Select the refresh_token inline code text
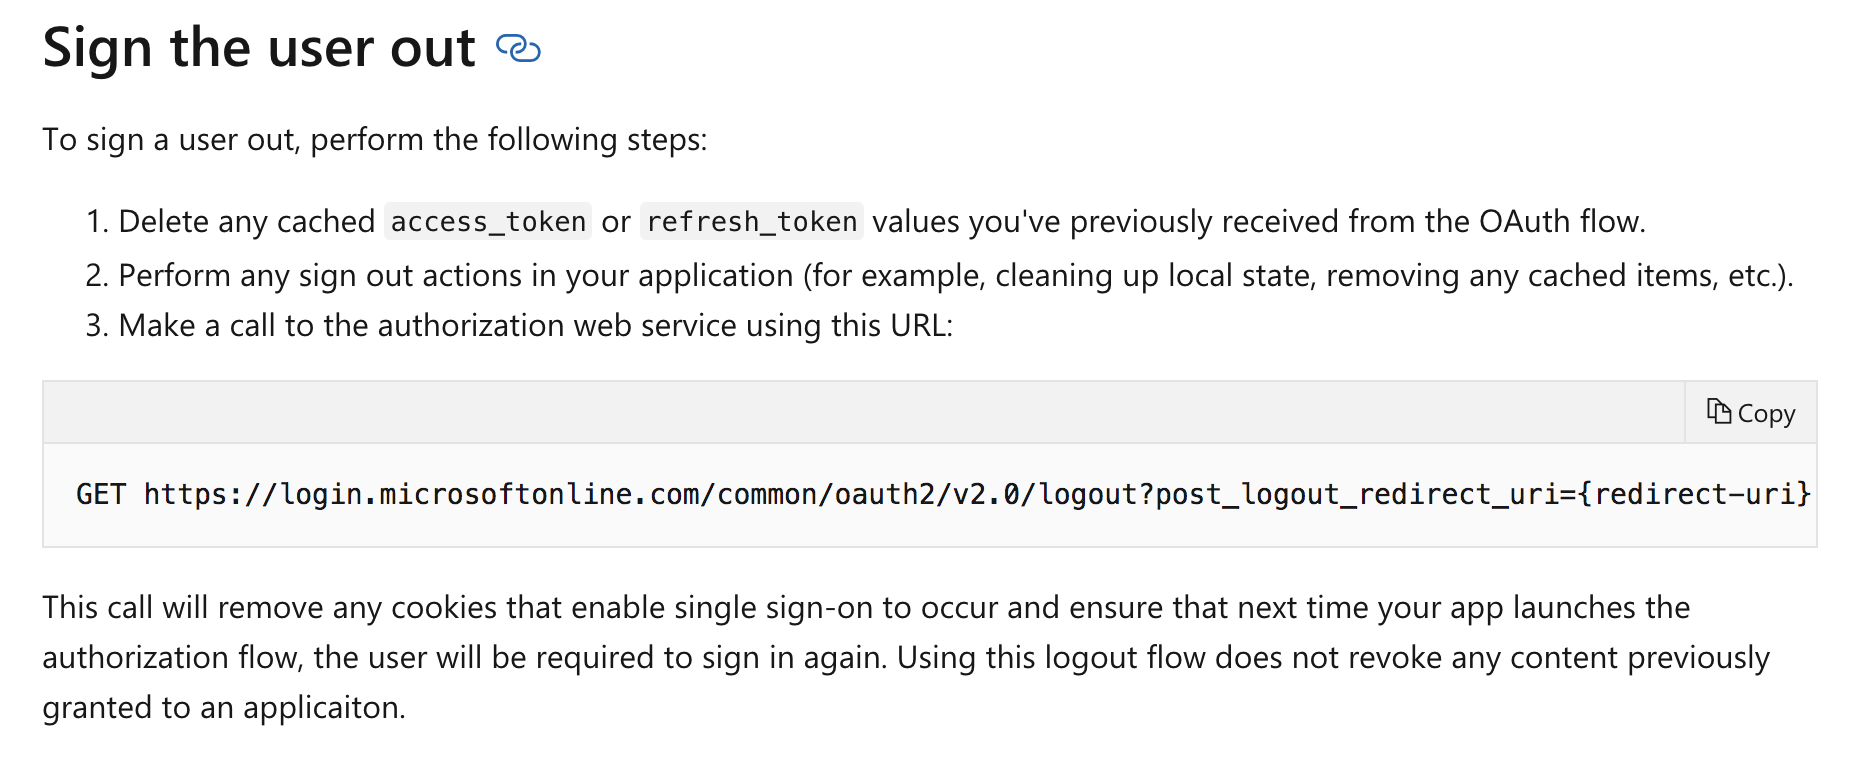Screen dimensions: 1852x768 (751, 221)
